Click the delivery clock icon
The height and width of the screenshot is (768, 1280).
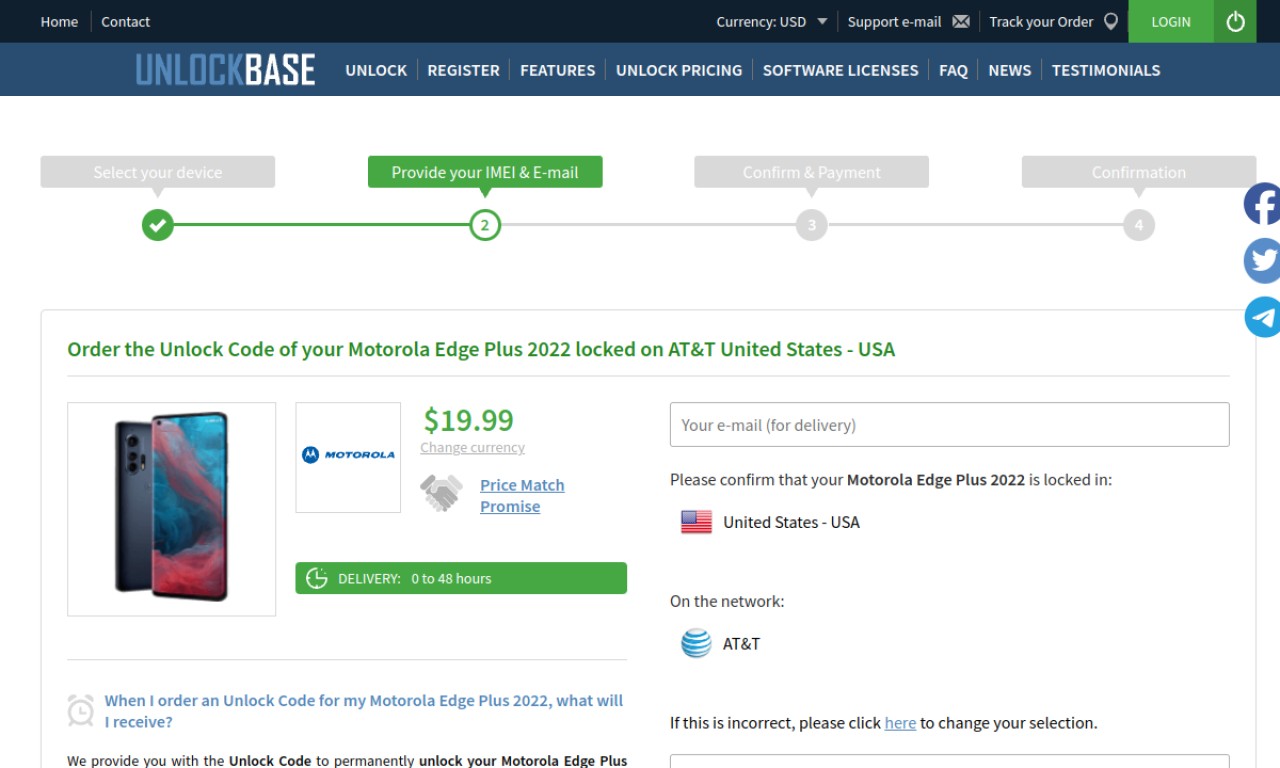coord(317,578)
